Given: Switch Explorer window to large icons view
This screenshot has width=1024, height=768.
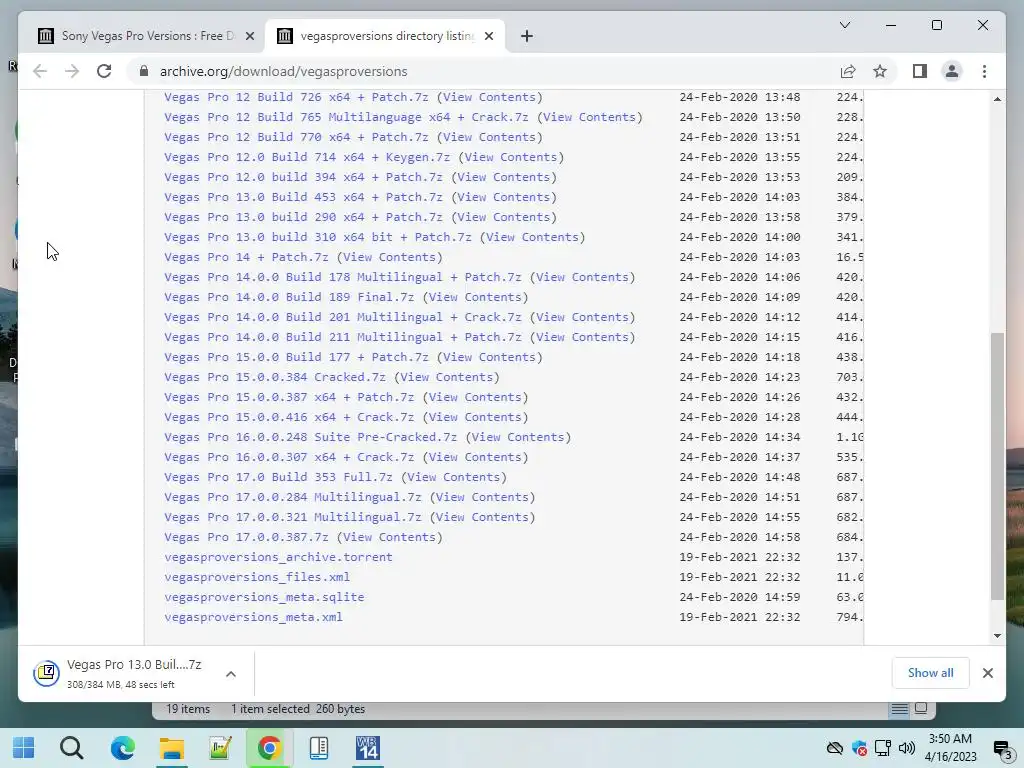Looking at the screenshot, I should point(921,708).
